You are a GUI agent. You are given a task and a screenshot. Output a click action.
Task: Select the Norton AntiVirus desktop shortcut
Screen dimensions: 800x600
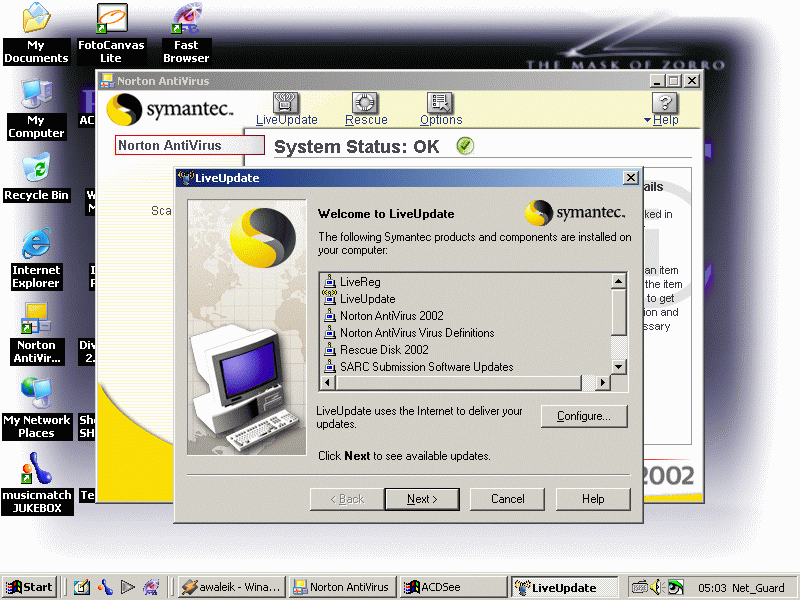click(x=36, y=334)
